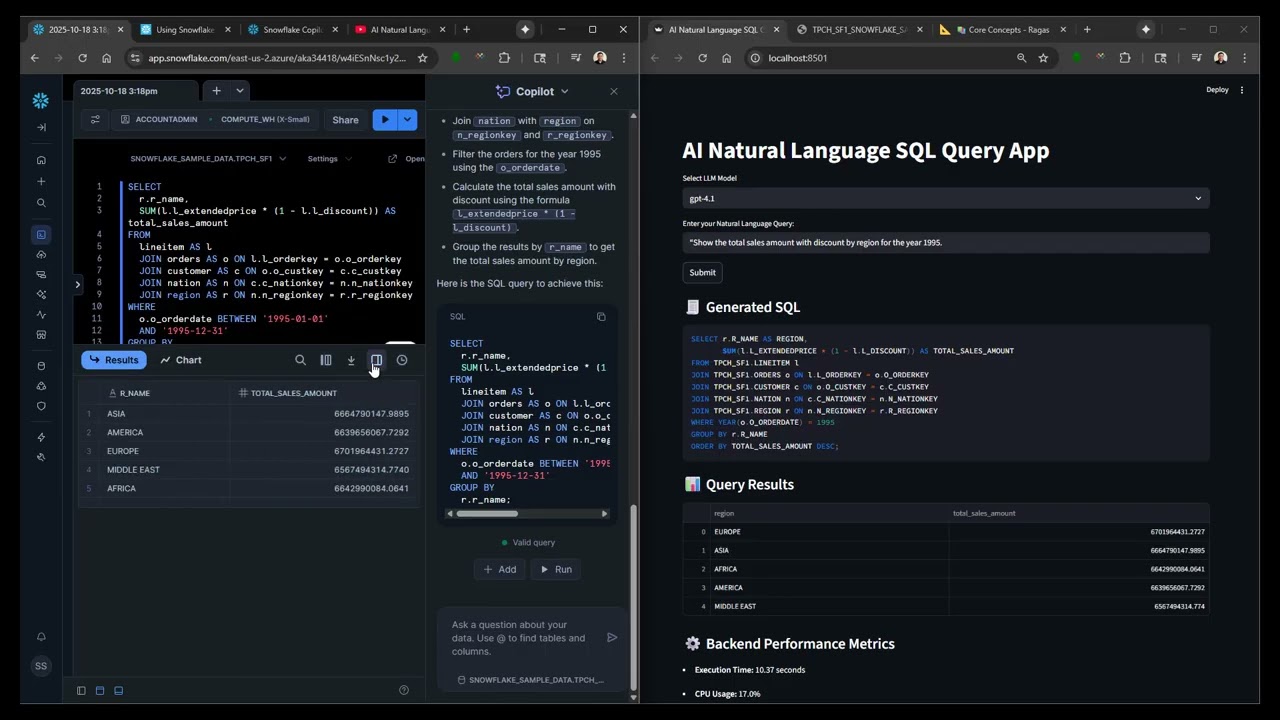Switch to the Chart tab
The image size is (1280, 720).
pos(181,360)
